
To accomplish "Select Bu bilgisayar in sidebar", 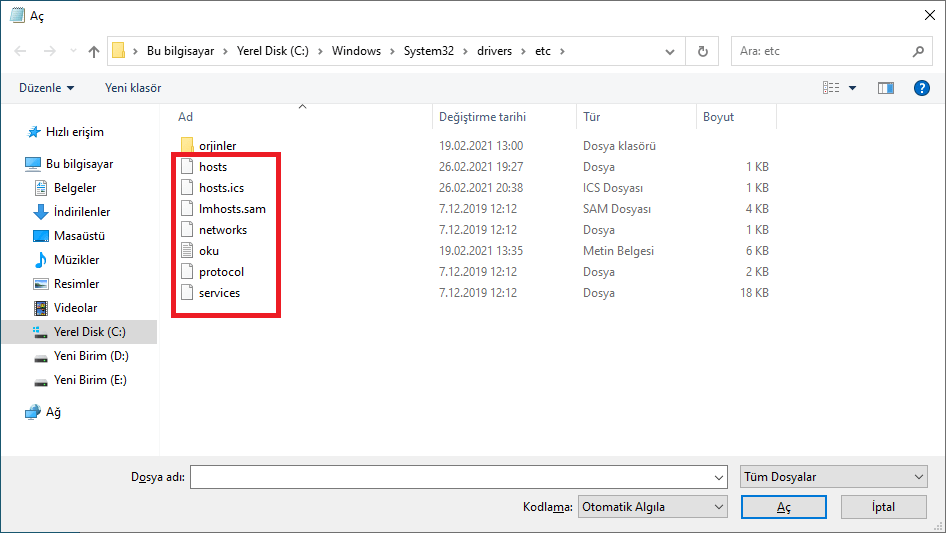I will (80, 164).
